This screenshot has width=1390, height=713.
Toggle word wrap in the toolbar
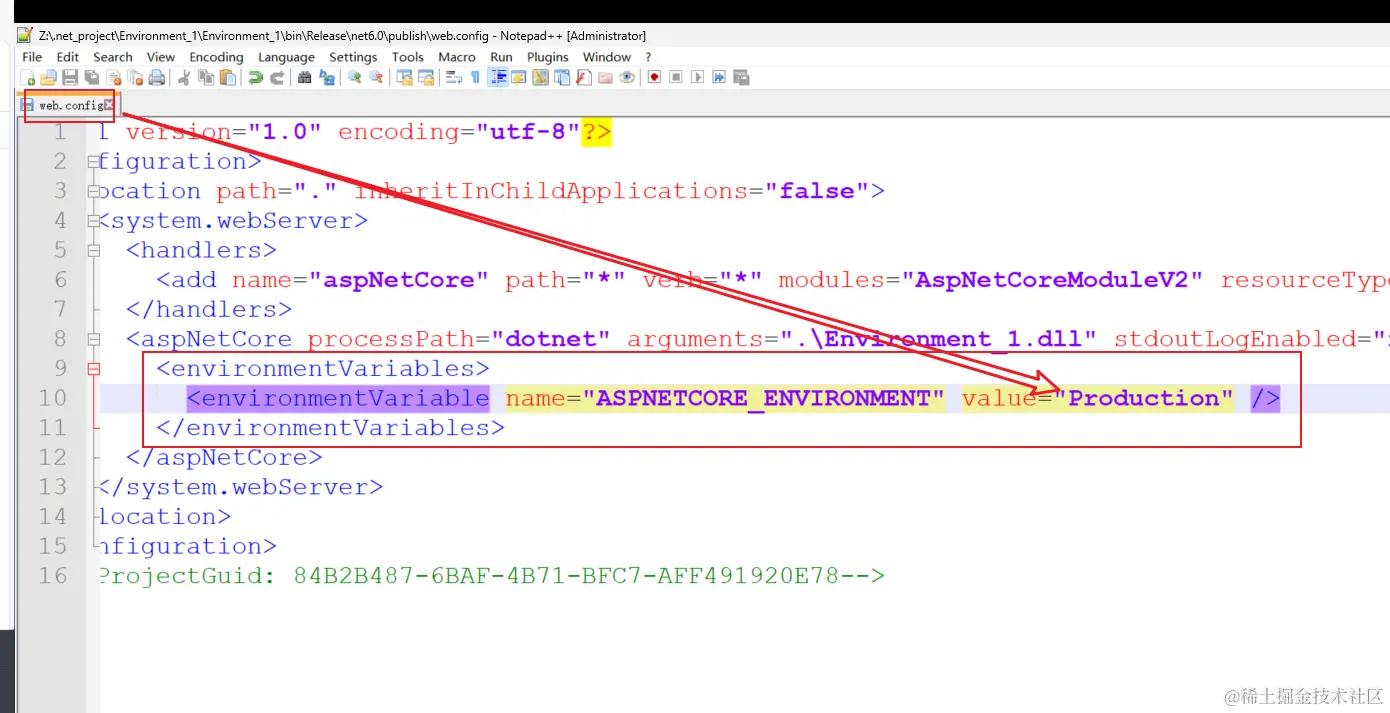pyautogui.click(x=453, y=77)
